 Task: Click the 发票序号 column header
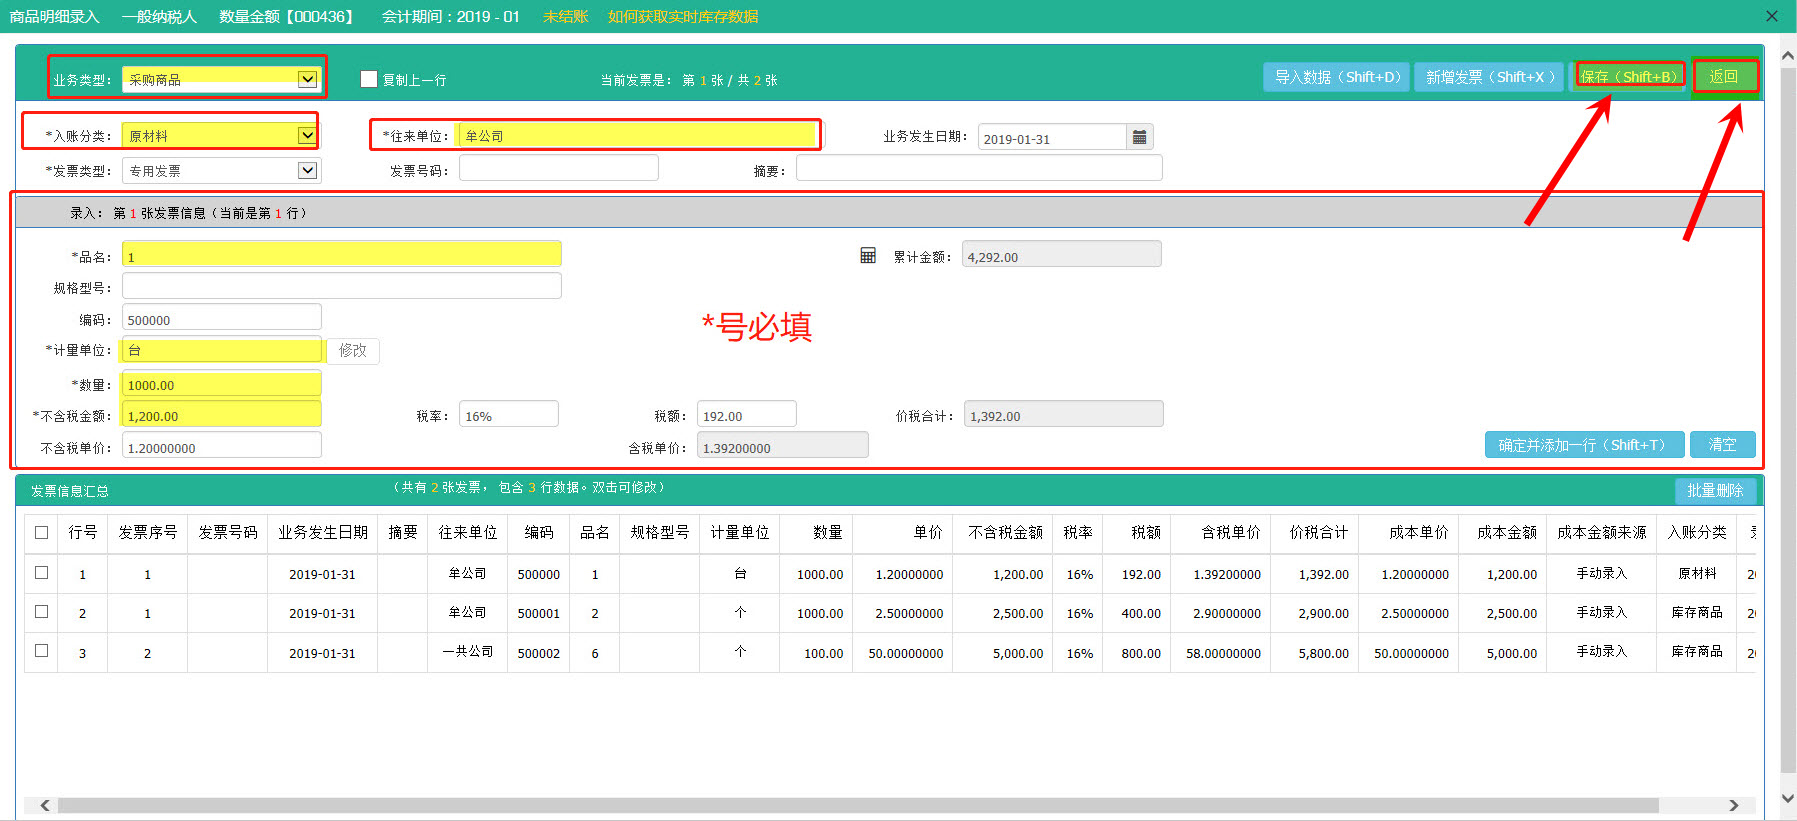point(147,533)
